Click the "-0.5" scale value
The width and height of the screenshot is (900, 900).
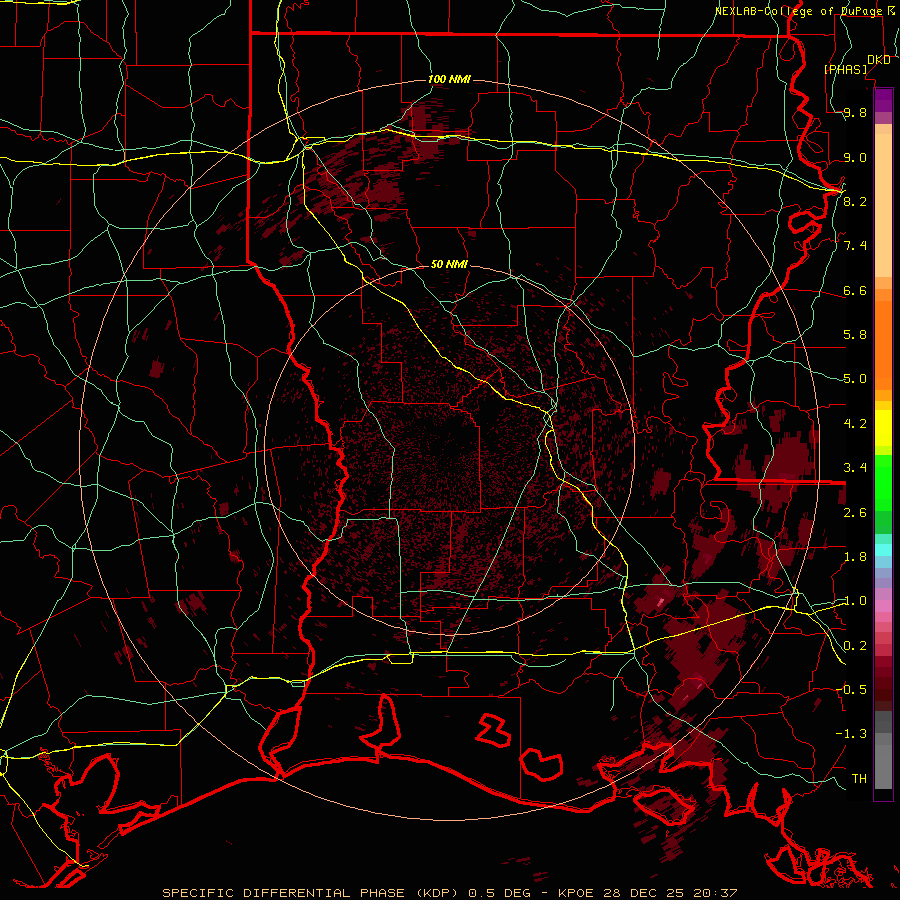pos(851,689)
